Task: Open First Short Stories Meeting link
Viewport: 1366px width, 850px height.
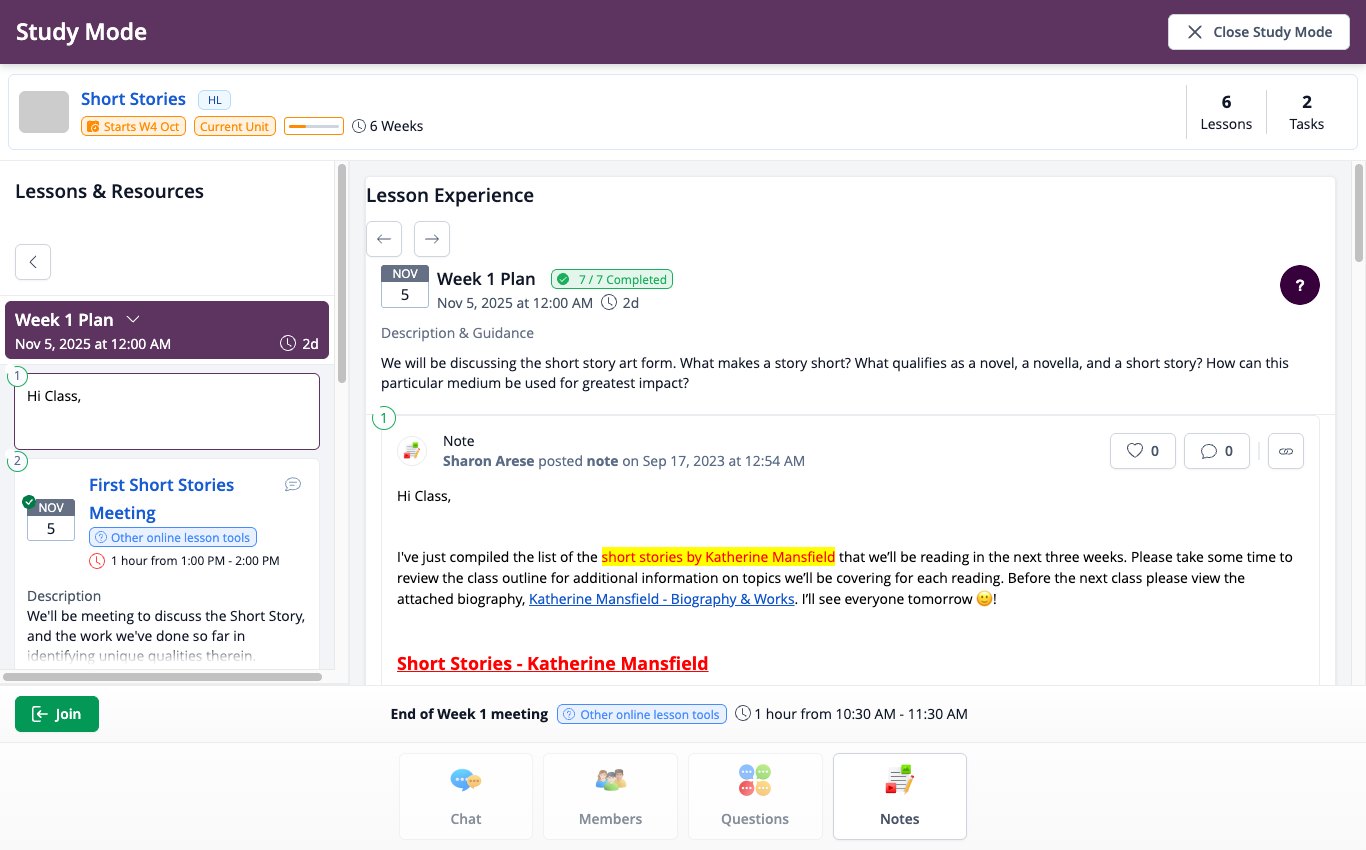Action: pos(162,499)
